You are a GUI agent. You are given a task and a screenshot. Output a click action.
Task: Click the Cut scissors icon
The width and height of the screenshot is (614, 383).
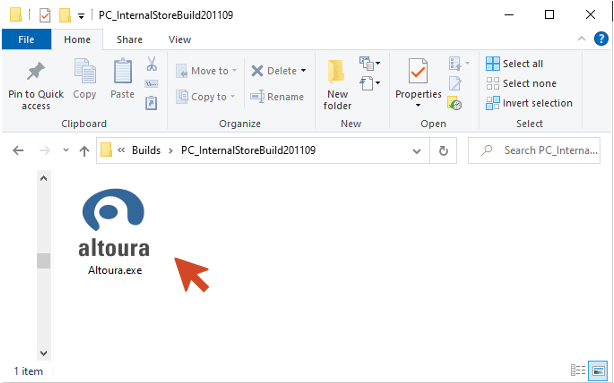(152, 64)
